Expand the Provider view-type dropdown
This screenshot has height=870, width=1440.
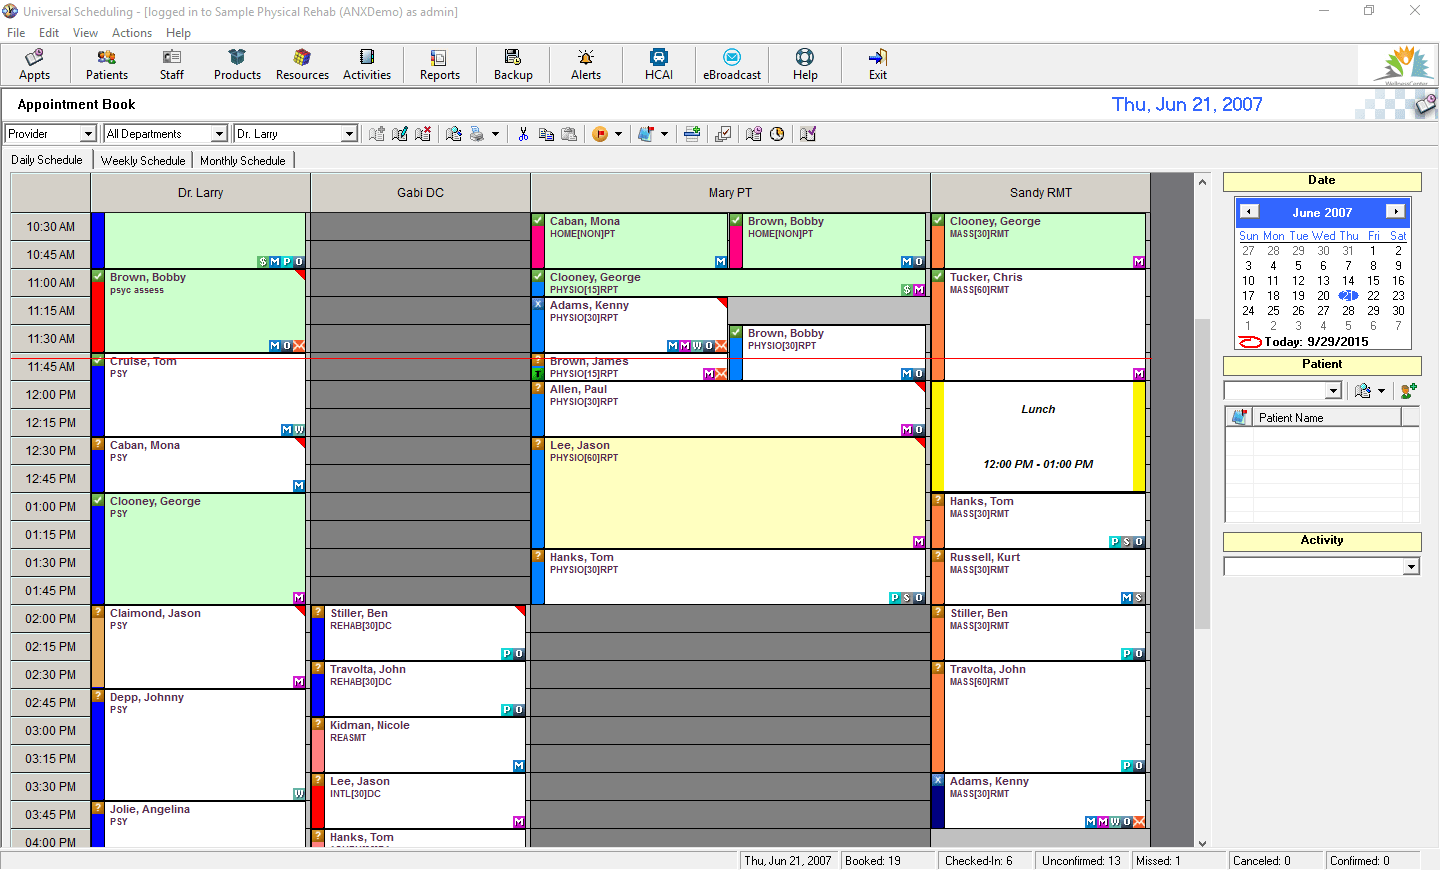click(88, 134)
